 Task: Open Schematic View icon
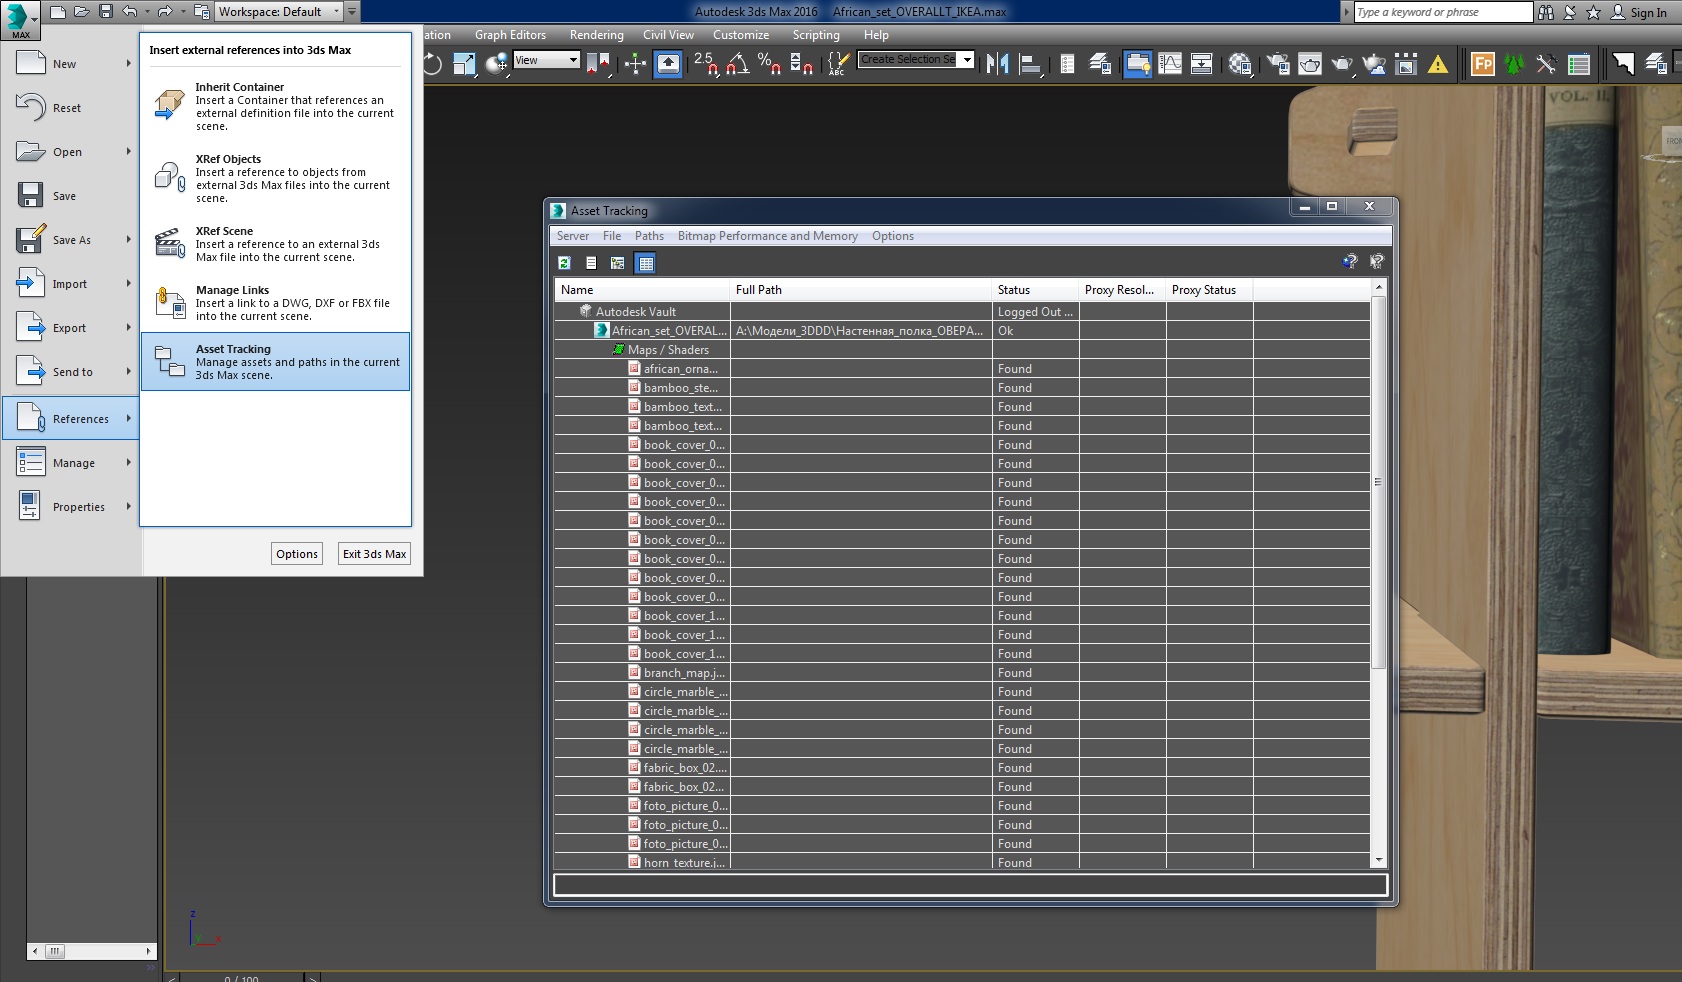1202,64
